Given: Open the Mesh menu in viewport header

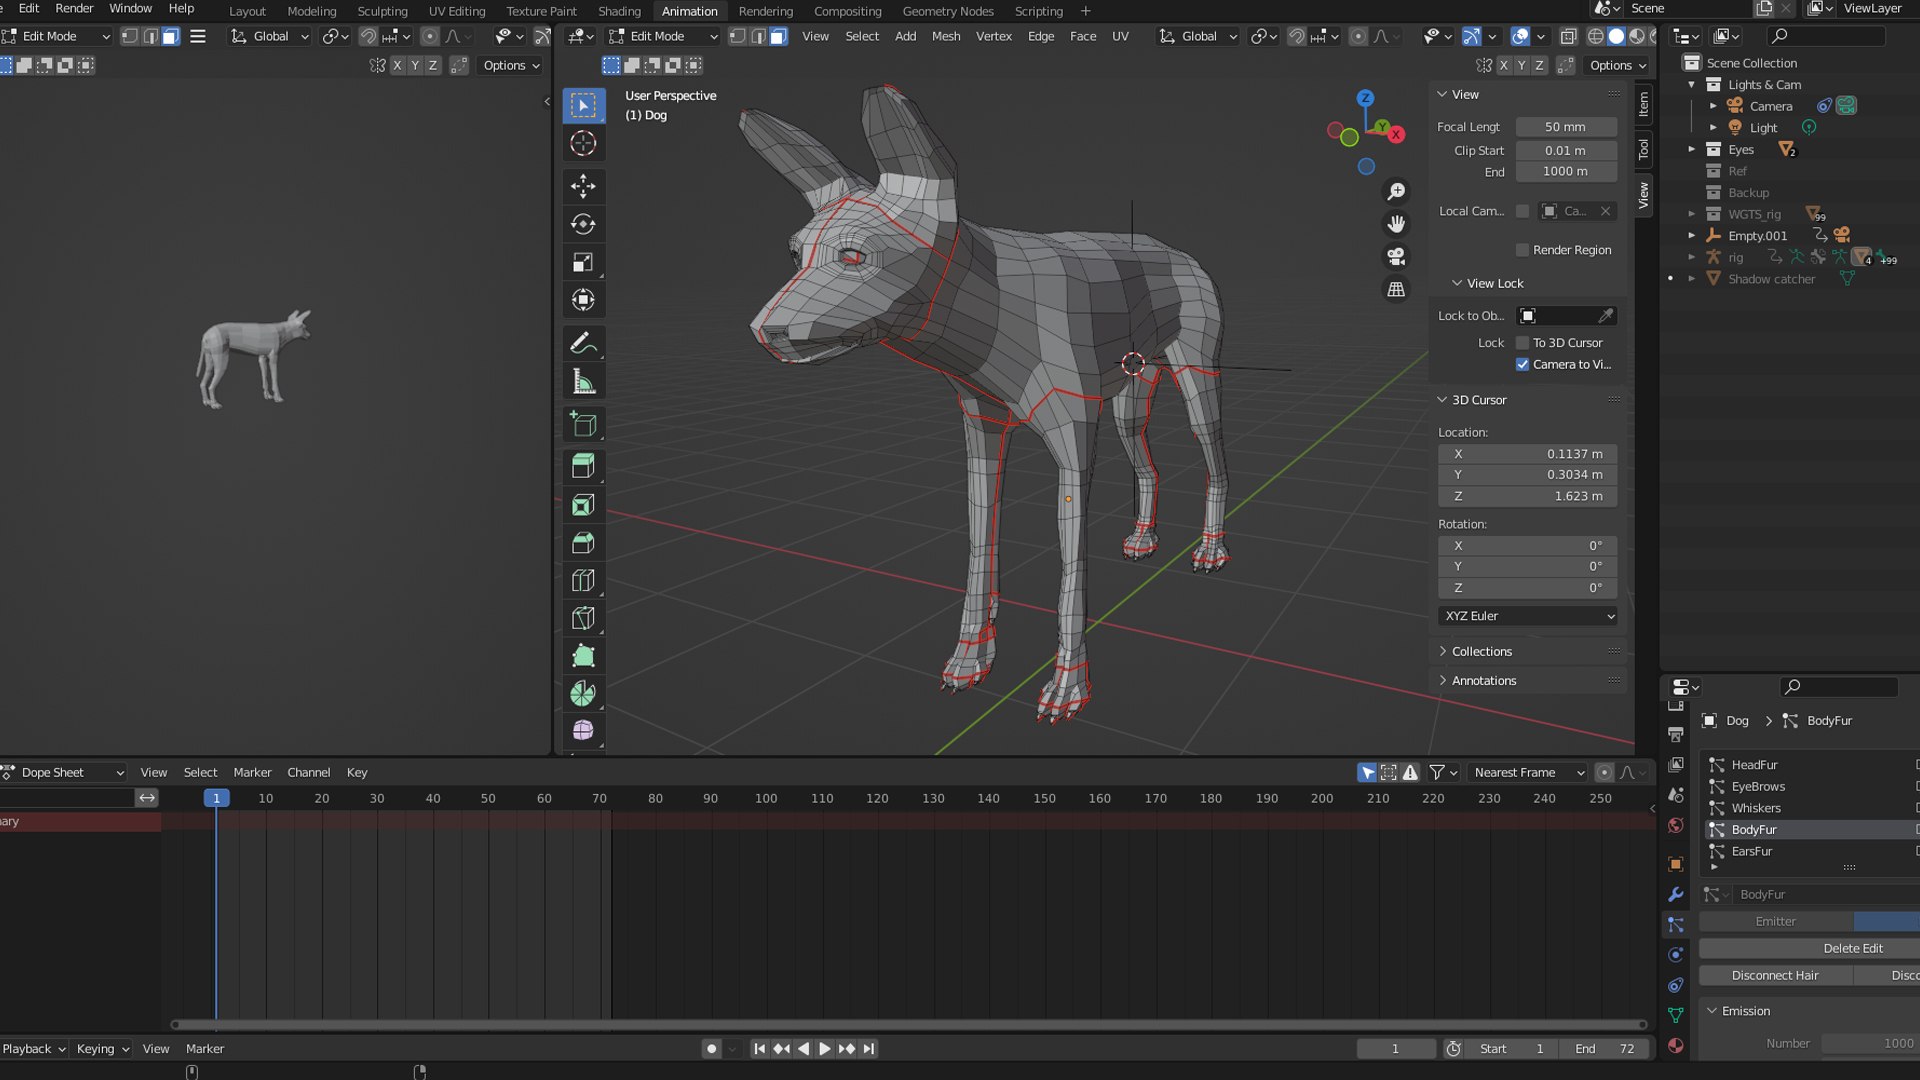Looking at the screenshot, I should [945, 36].
